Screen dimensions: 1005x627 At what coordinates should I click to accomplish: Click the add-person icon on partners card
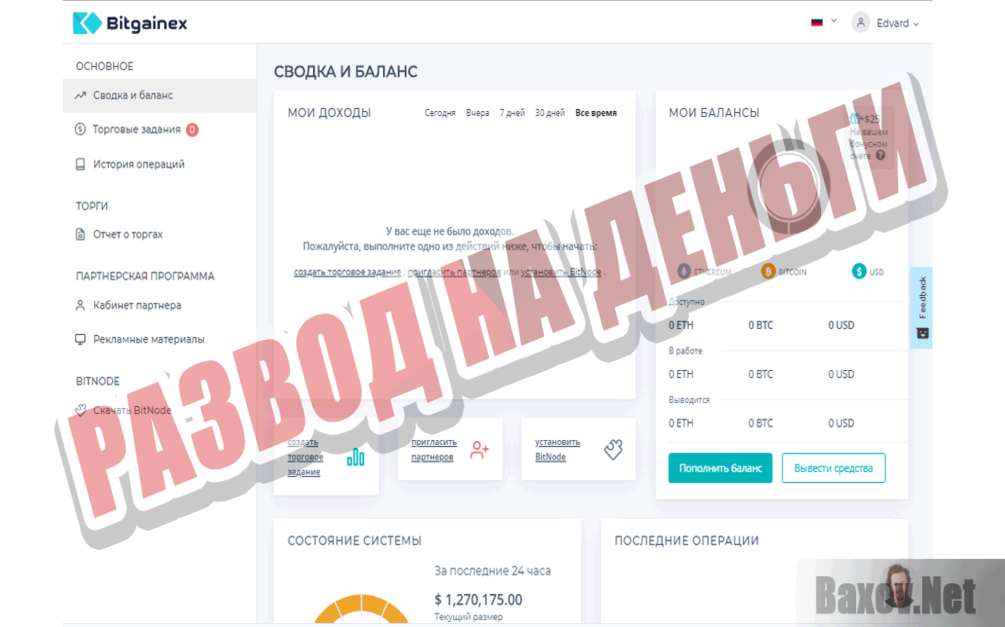point(479,449)
